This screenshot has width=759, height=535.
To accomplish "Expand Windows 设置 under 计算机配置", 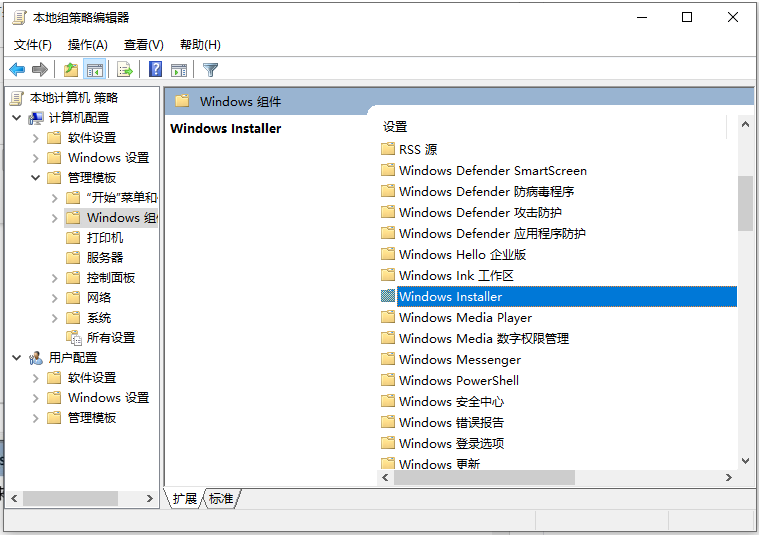I will [35, 158].
